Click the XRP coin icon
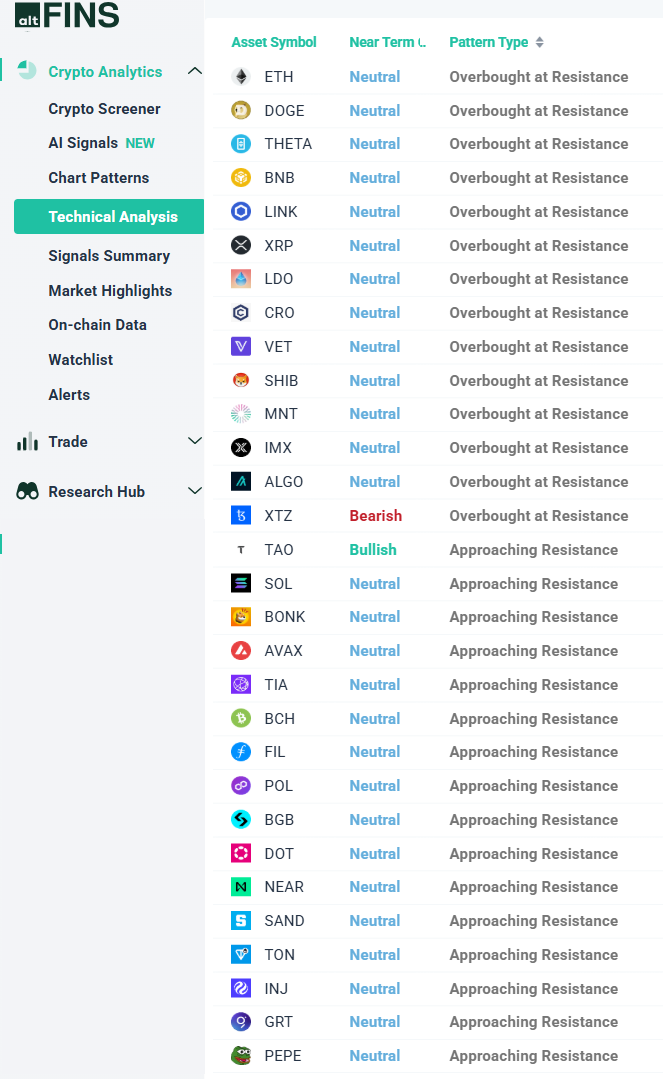Image resolution: width=663 pixels, height=1079 pixels. coord(241,245)
